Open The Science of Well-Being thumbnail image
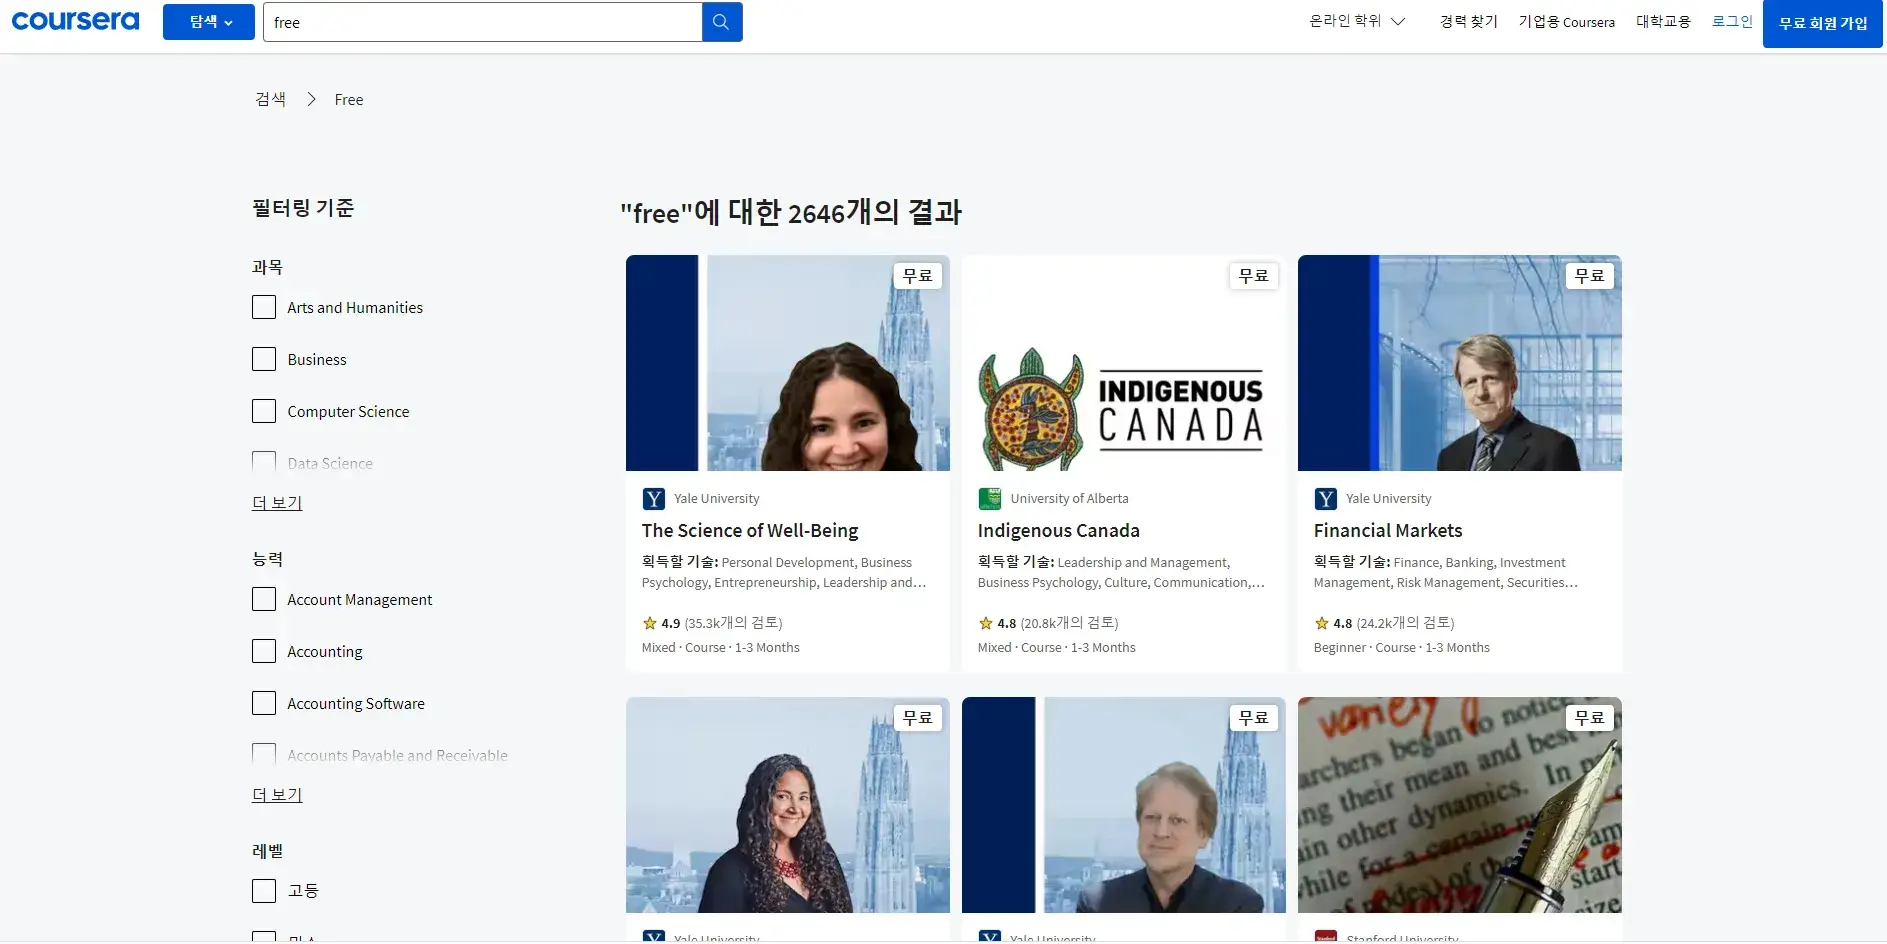This screenshot has height=944, width=1887. 788,363
